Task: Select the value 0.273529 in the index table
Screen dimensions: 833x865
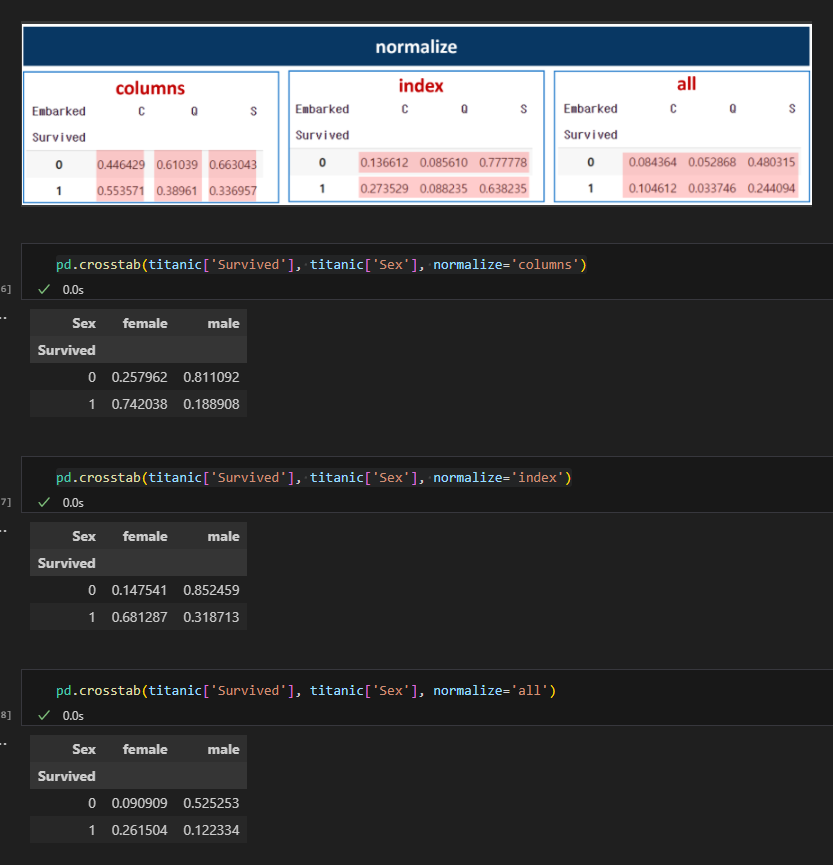Action: (x=385, y=189)
